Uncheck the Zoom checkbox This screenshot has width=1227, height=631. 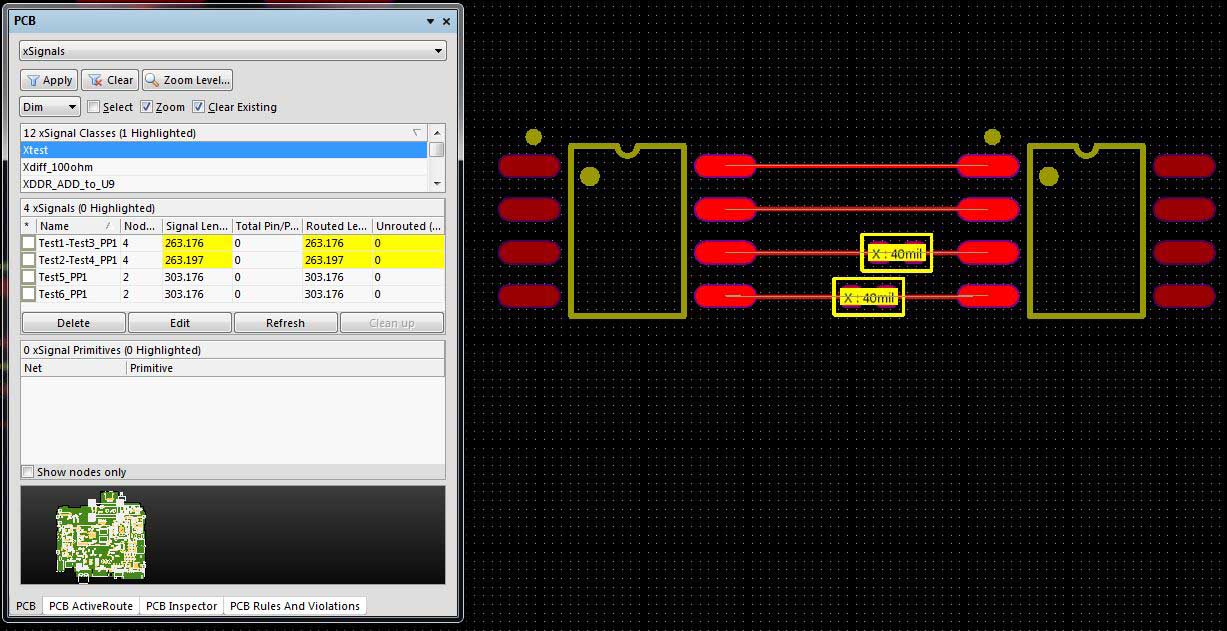(x=147, y=107)
